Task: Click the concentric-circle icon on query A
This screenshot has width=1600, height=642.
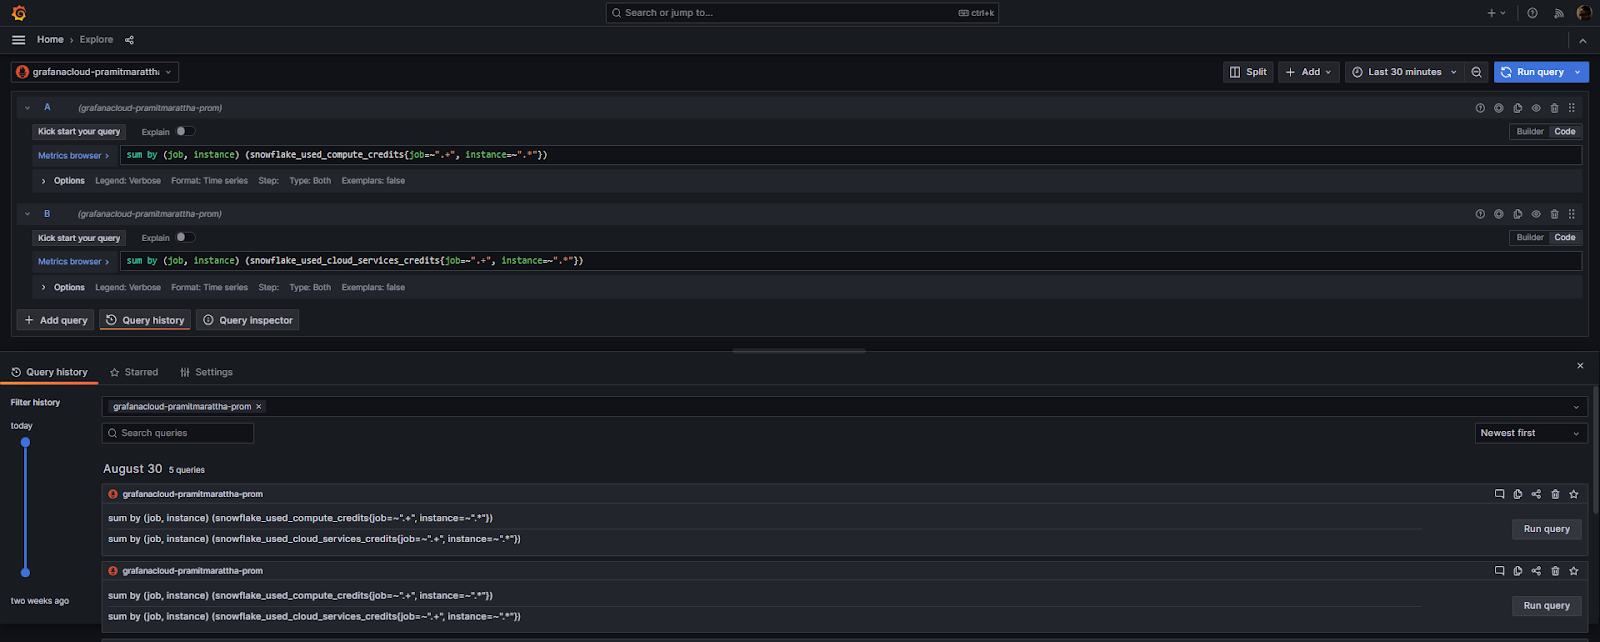Action: (1499, 108)
